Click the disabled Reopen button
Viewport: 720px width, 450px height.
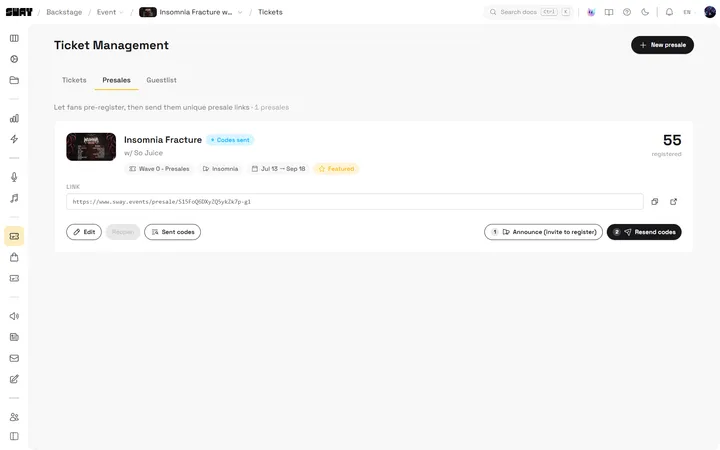123,232
